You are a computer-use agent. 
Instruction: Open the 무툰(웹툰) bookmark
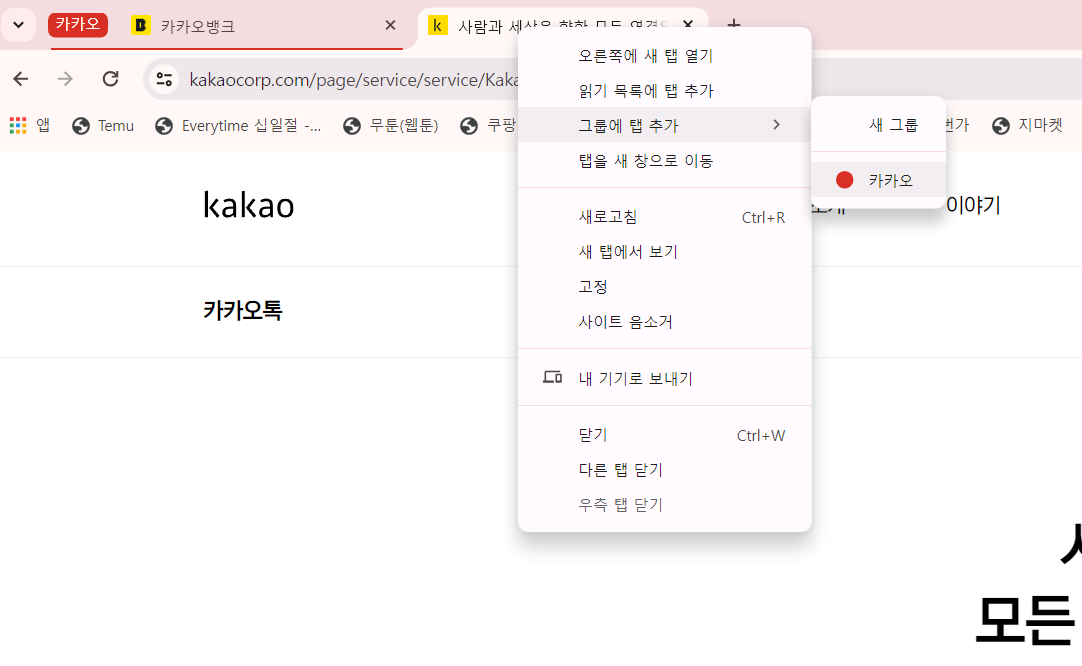pos(391,126)
